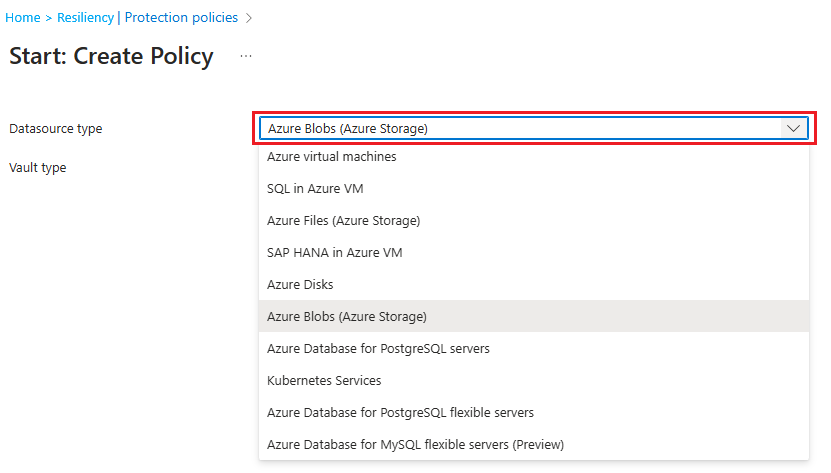Choose Azure Blobs (Azure Storage) list entry
The height and width of the screenshot is (473, 831).
pos(347,317)
